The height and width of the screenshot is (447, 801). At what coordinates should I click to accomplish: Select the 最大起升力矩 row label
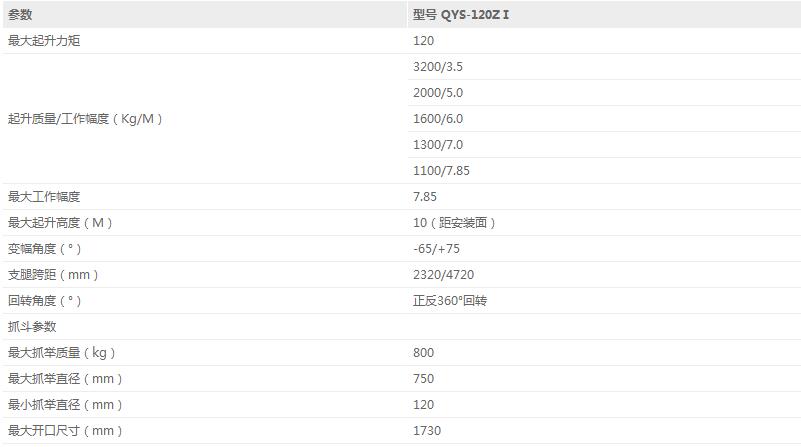pos(44,41)
